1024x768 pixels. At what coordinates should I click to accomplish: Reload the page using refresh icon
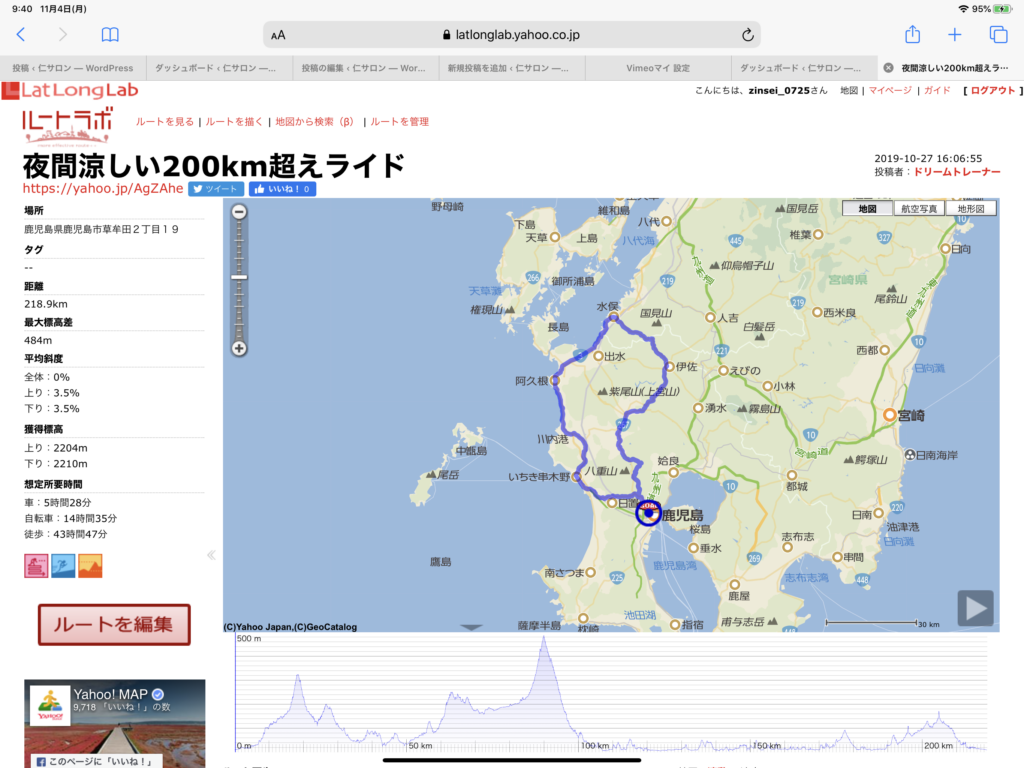pos(747,35)
